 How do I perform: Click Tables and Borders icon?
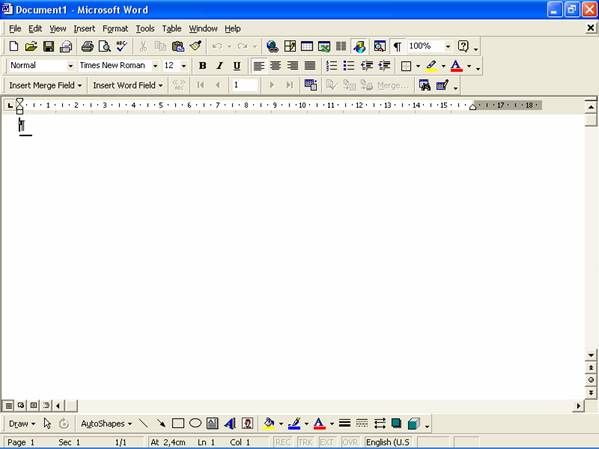click(290, 47)
